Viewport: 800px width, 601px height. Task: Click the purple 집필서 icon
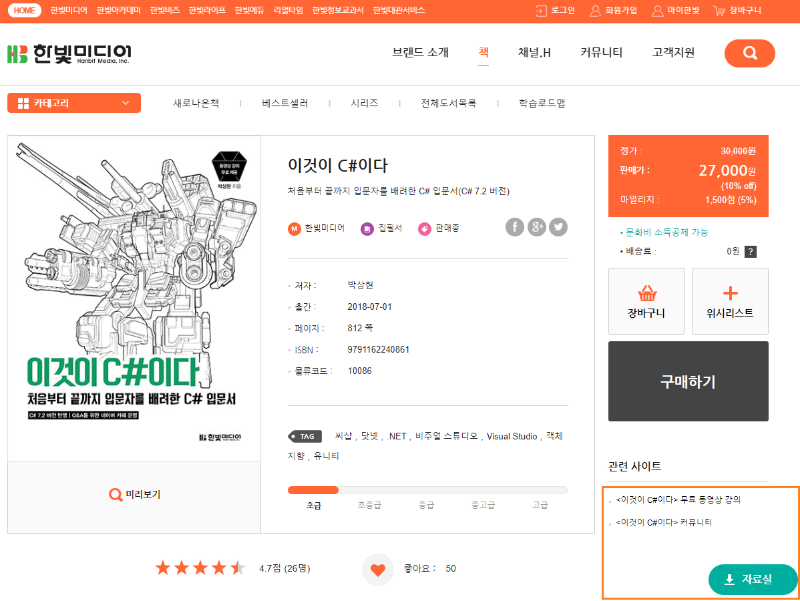[x=367, y=229]
